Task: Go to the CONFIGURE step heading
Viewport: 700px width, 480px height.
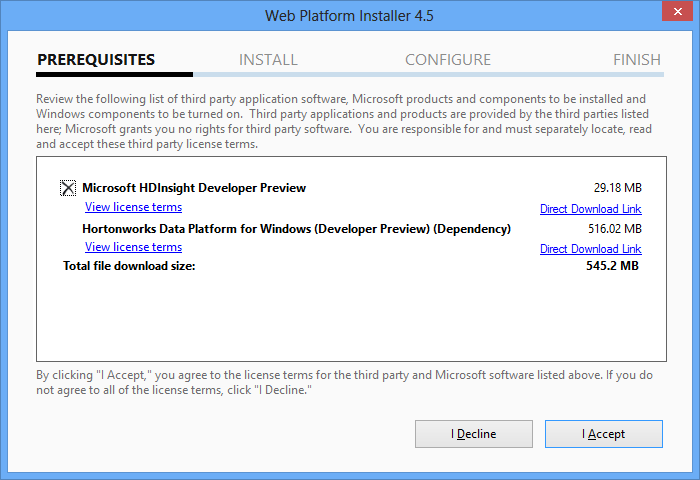Action: click(x=448, y=59)
